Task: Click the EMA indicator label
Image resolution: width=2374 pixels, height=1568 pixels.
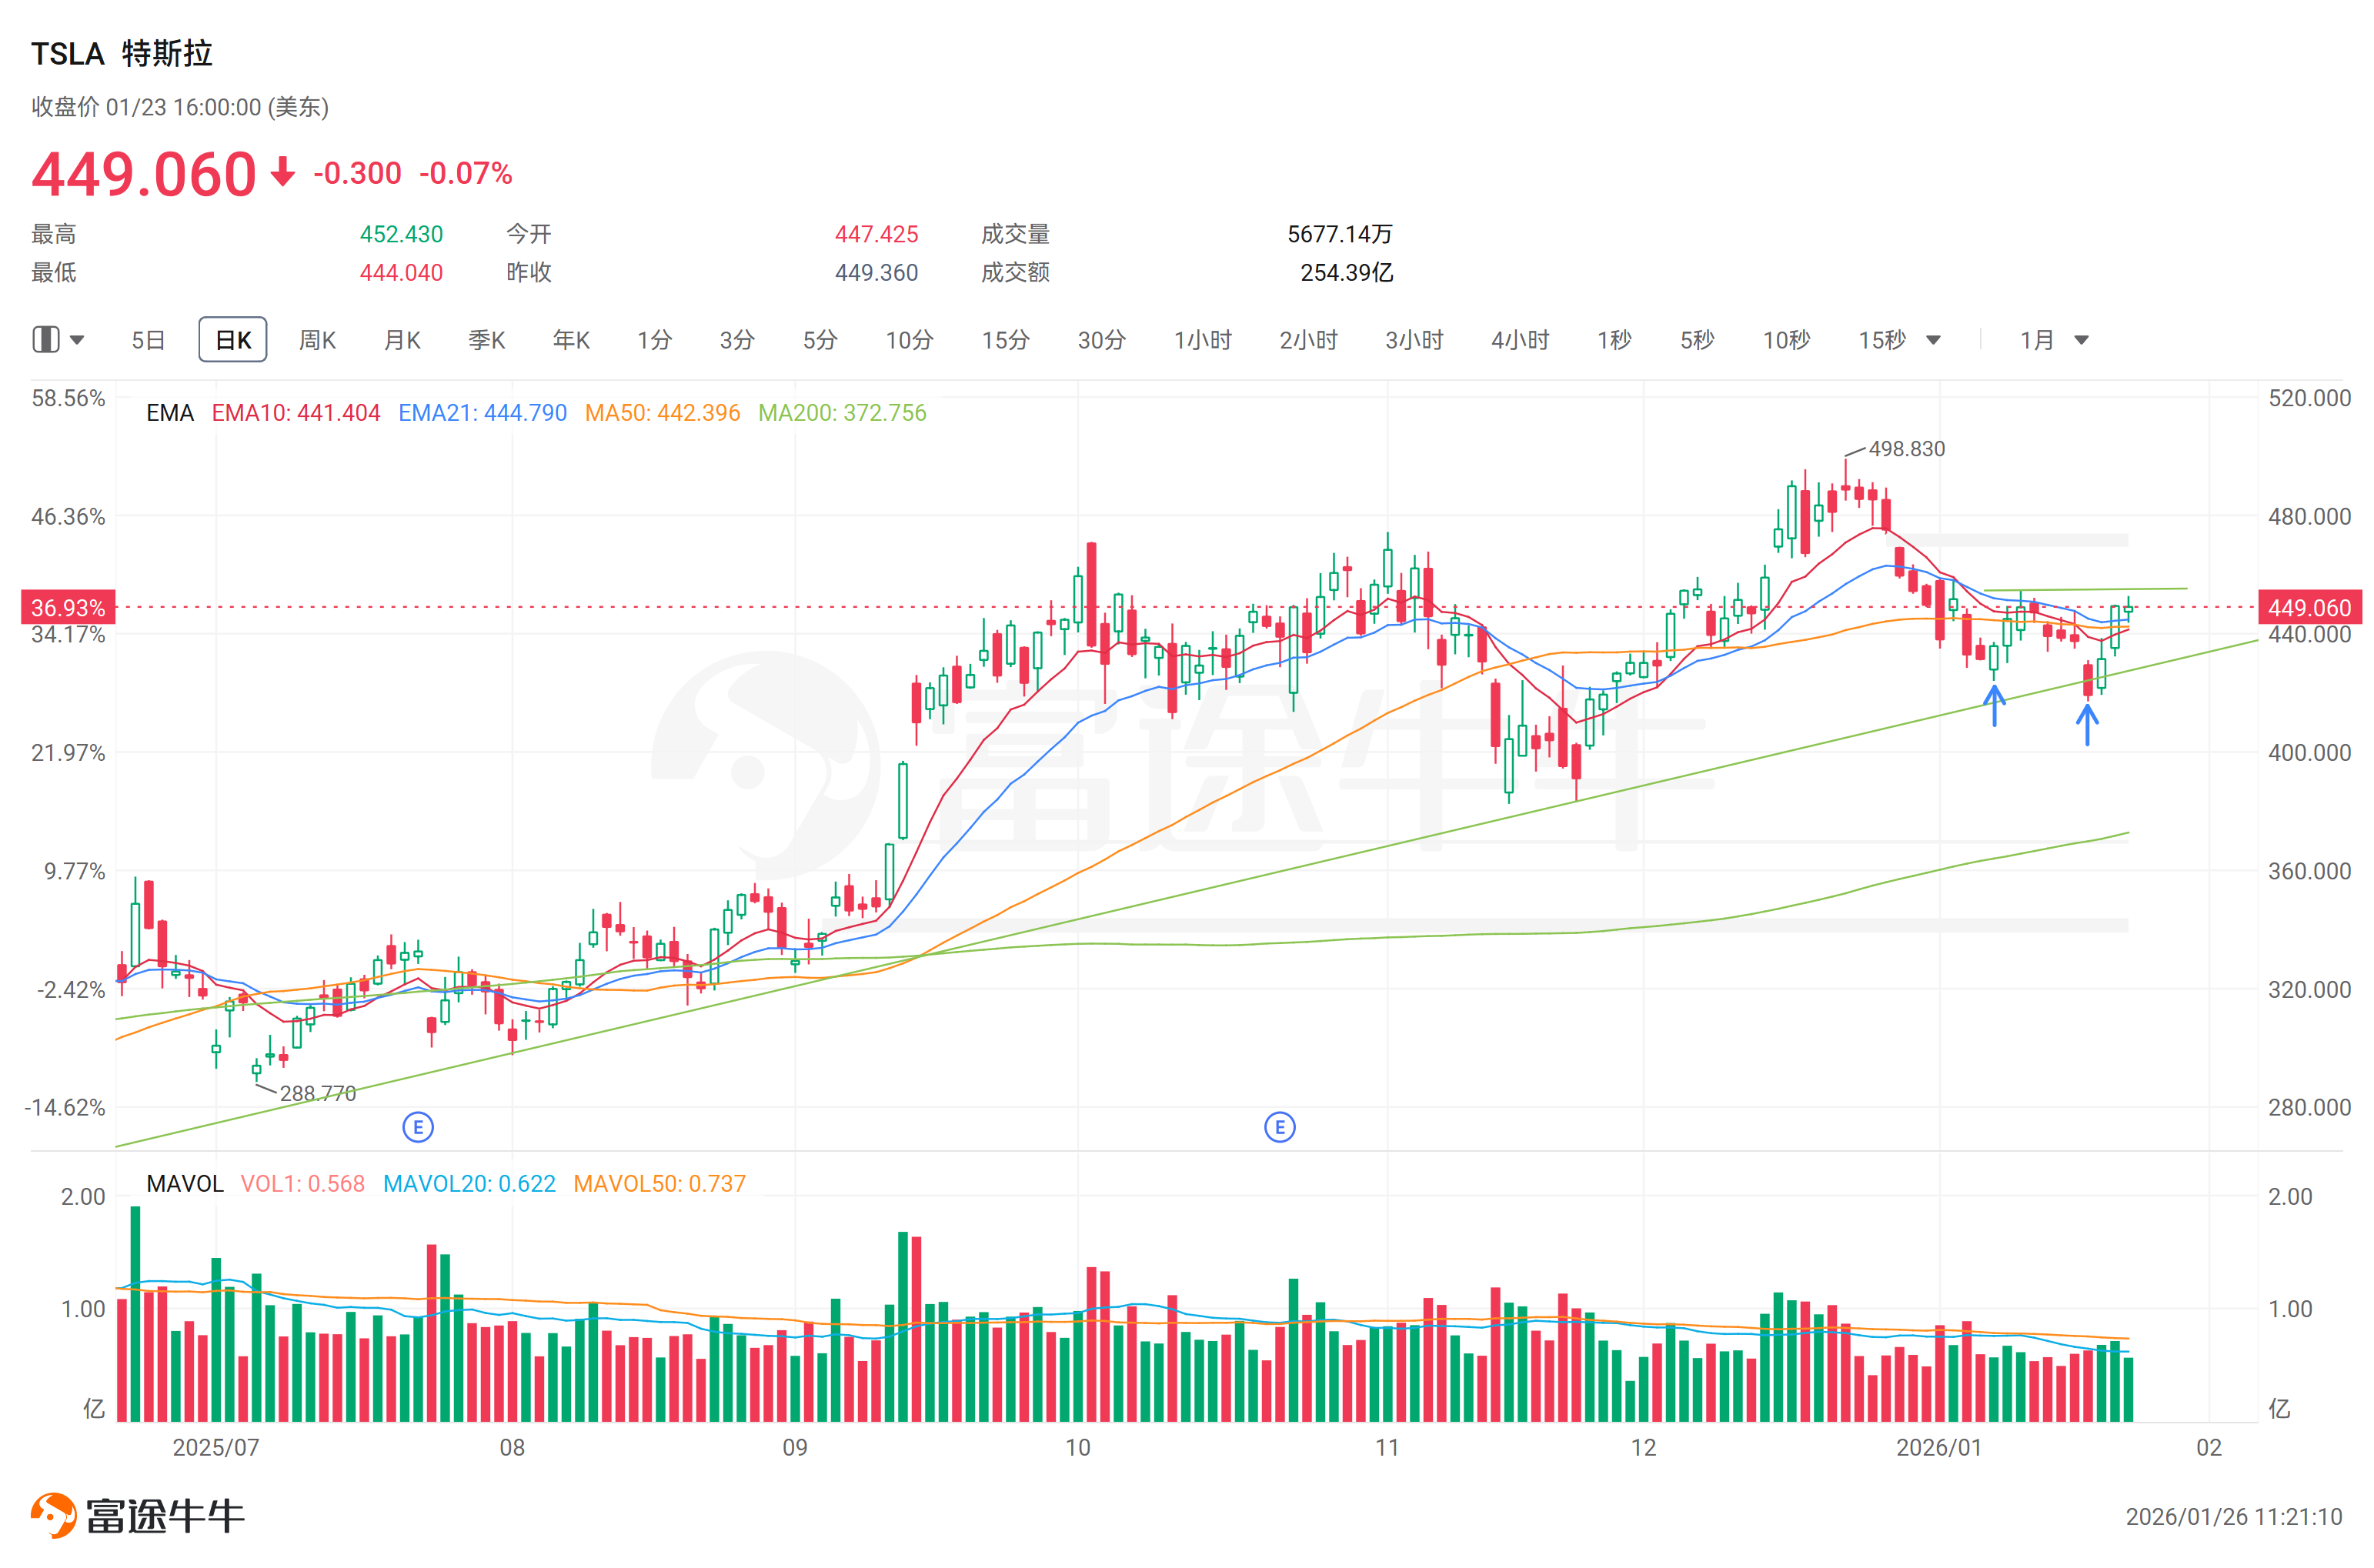Action: point(169,413)
